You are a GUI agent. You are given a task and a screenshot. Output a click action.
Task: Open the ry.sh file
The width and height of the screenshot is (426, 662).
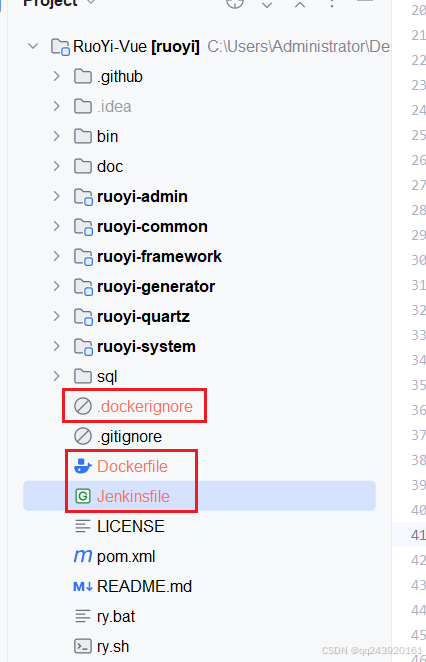[113, 647]
